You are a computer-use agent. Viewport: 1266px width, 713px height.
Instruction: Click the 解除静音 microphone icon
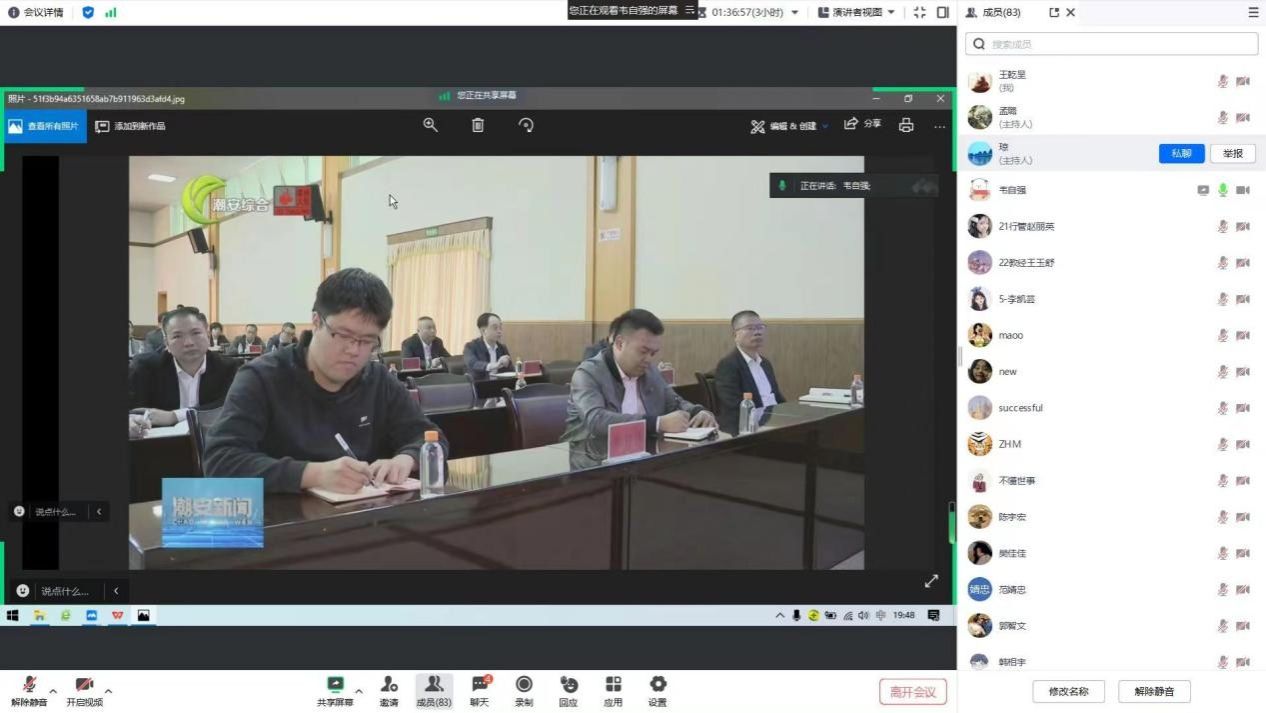(x=29, y=686)
